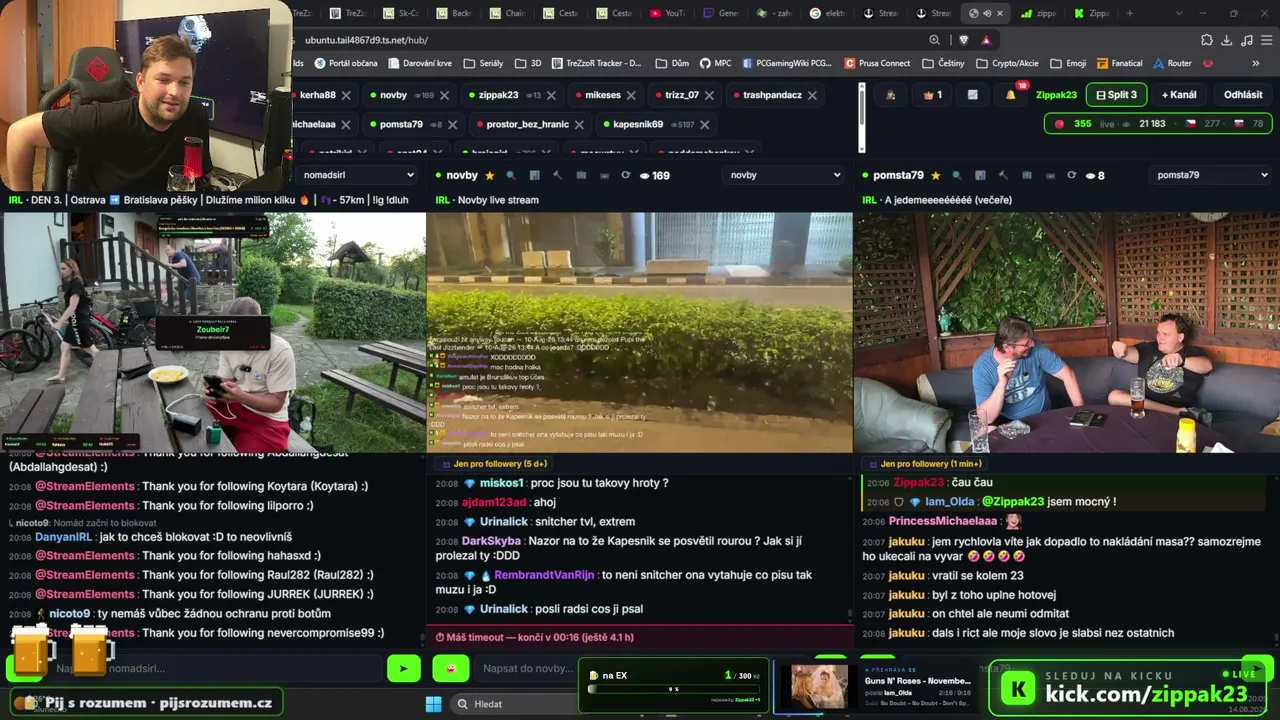Click the hammer icon in pomsta79 header
The width and height of the screenshot is (1280, 720).
[x=1003, y=175]
